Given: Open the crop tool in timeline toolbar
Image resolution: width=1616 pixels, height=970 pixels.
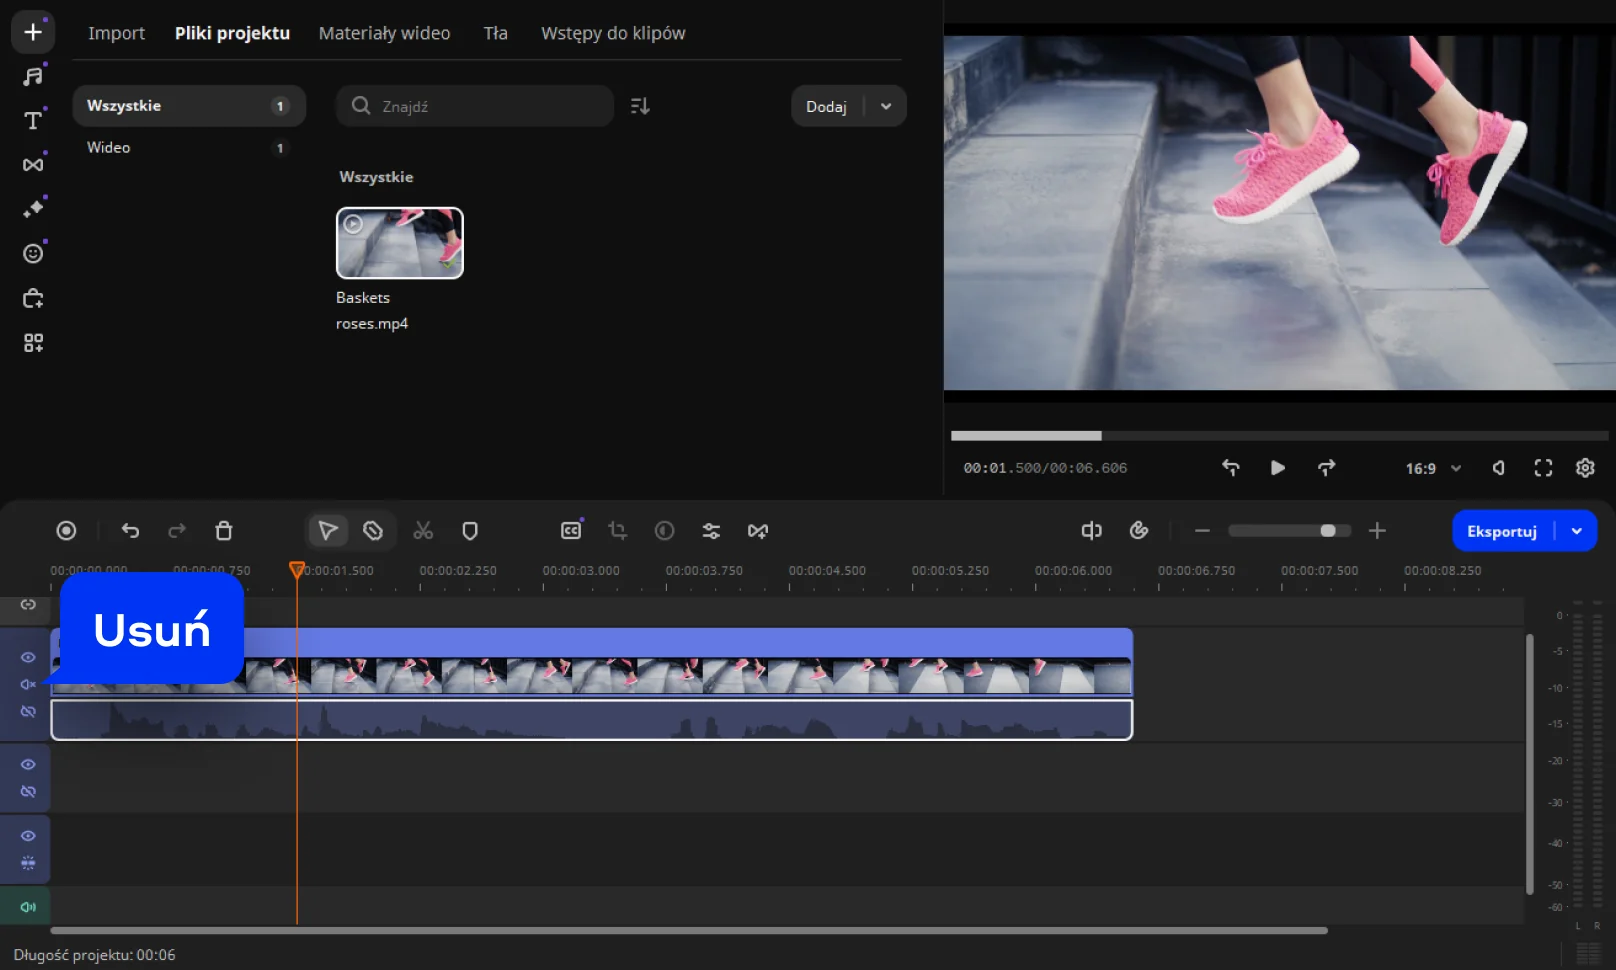Looking at the screenshot, I should click(617, 531).
